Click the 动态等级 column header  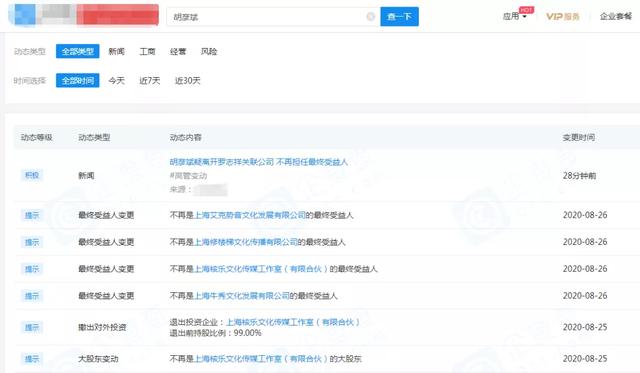point(37,138)
